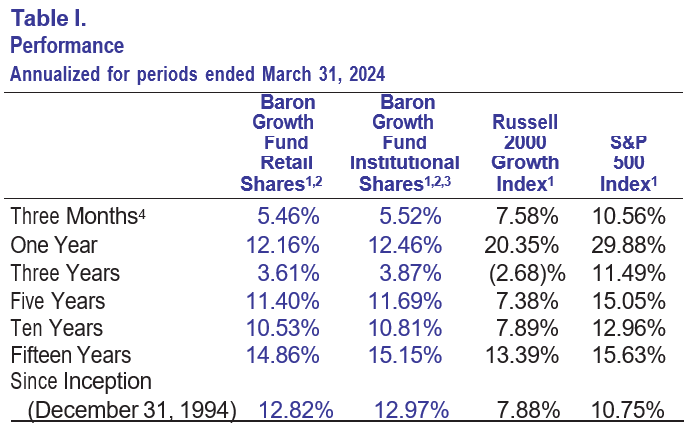The image size is (690, 434).
Task: Select the "Fifteen Years" row label
Action: coord(70,355)
